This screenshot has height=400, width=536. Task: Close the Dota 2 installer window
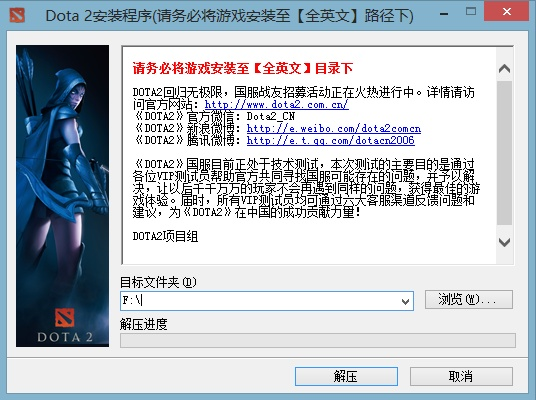coord(507,11)
